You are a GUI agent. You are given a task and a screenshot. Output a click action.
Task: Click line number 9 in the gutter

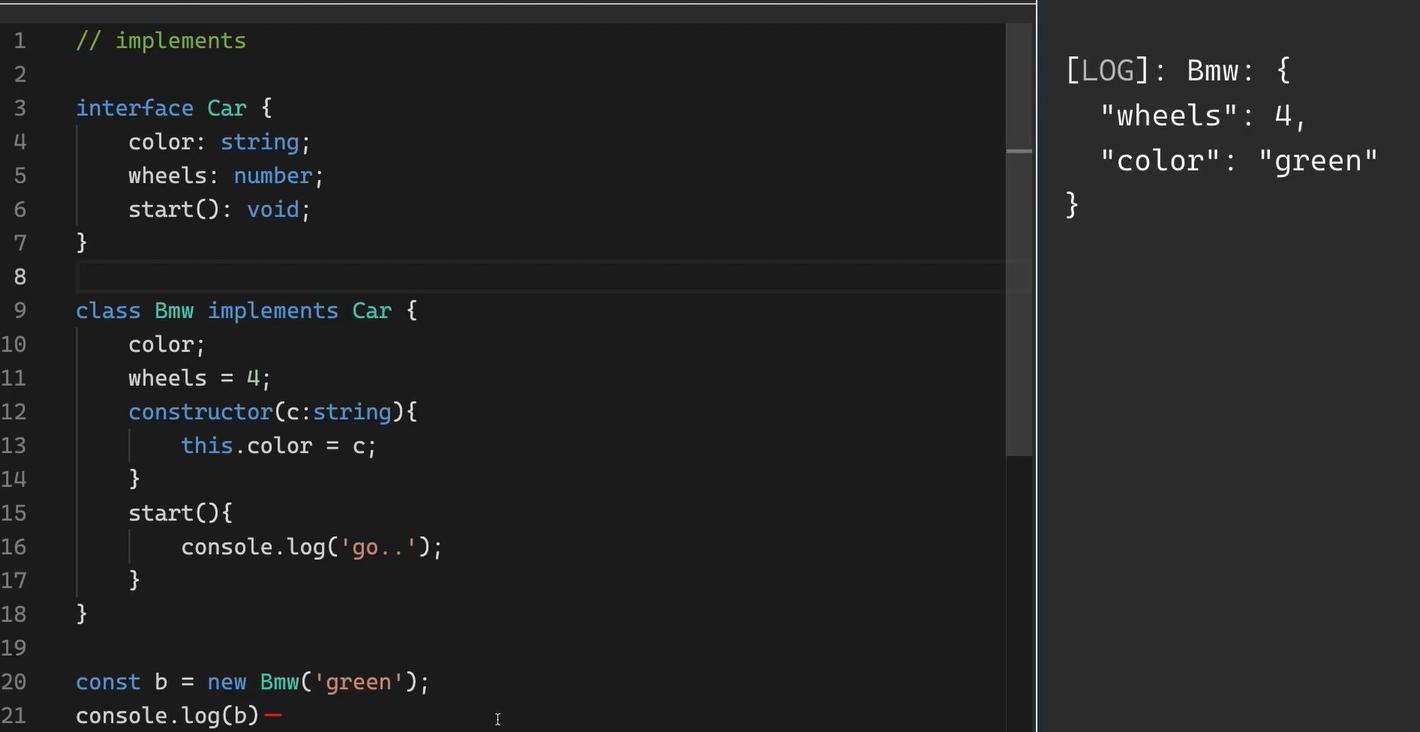point(20,311)
